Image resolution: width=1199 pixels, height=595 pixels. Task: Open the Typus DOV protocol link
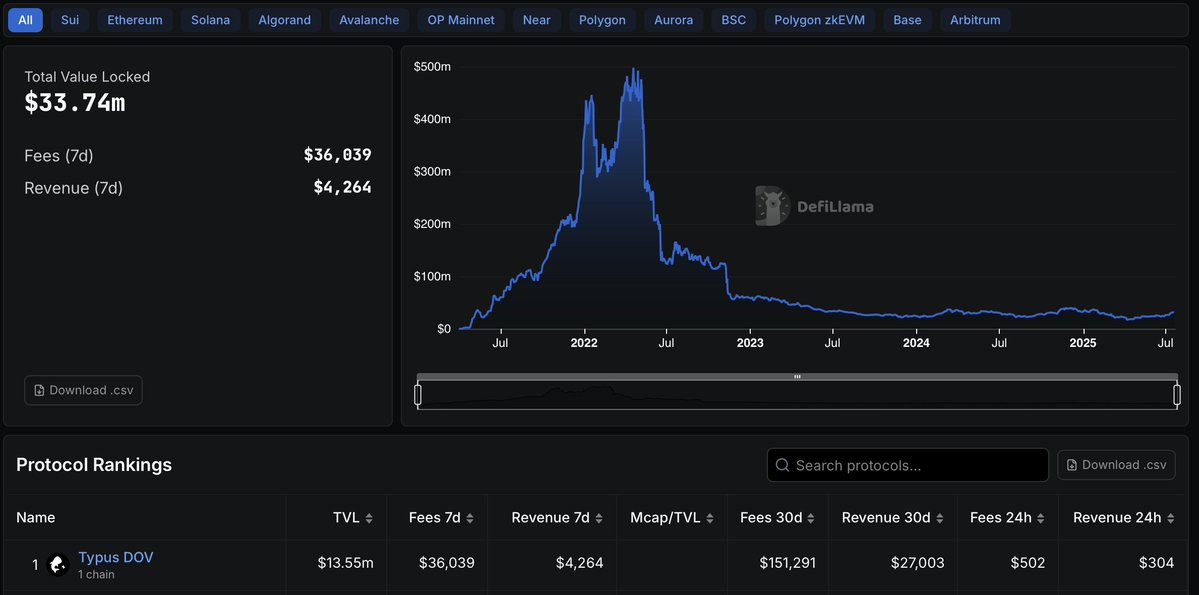[115, 558]
